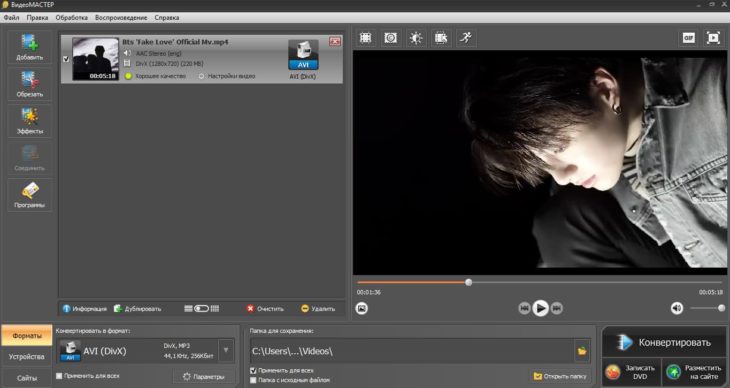
Task: Open fullscreen preview icon
Action: pos(713,38)
